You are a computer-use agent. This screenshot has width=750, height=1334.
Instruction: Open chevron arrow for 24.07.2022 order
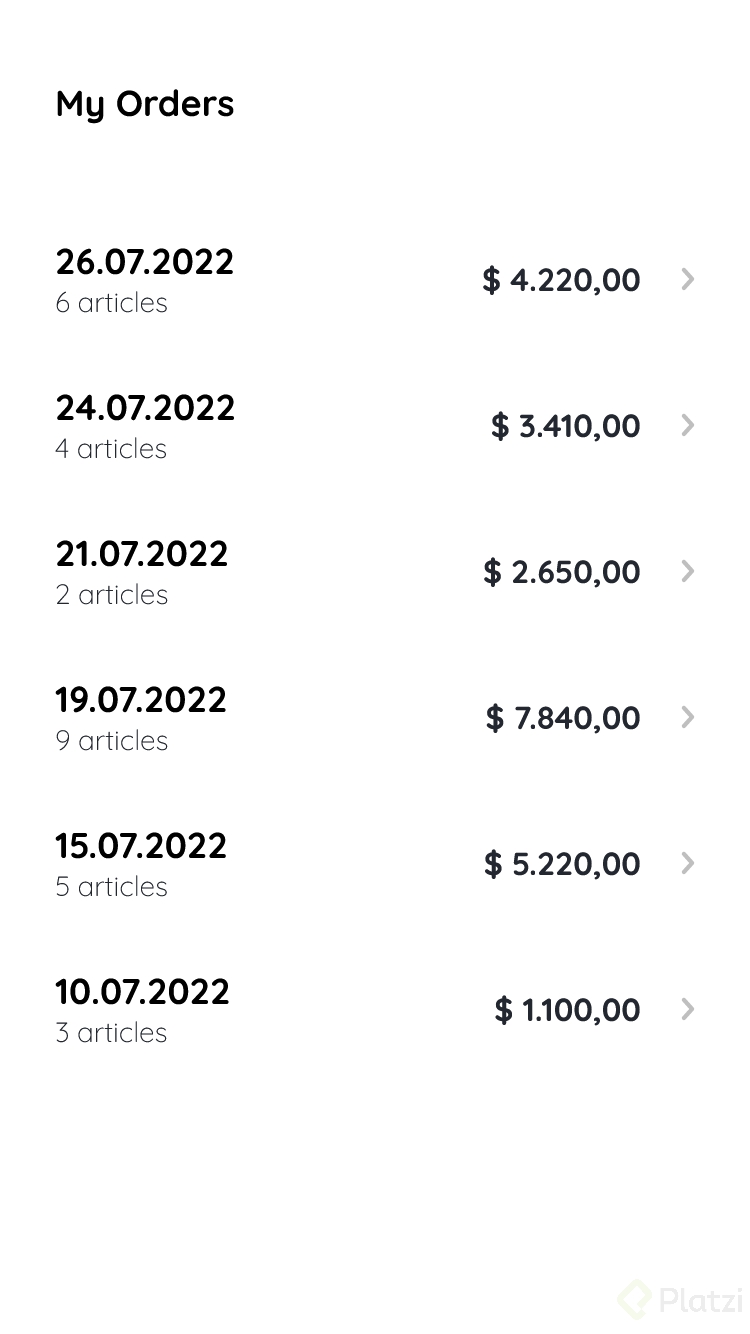(688, 426)
